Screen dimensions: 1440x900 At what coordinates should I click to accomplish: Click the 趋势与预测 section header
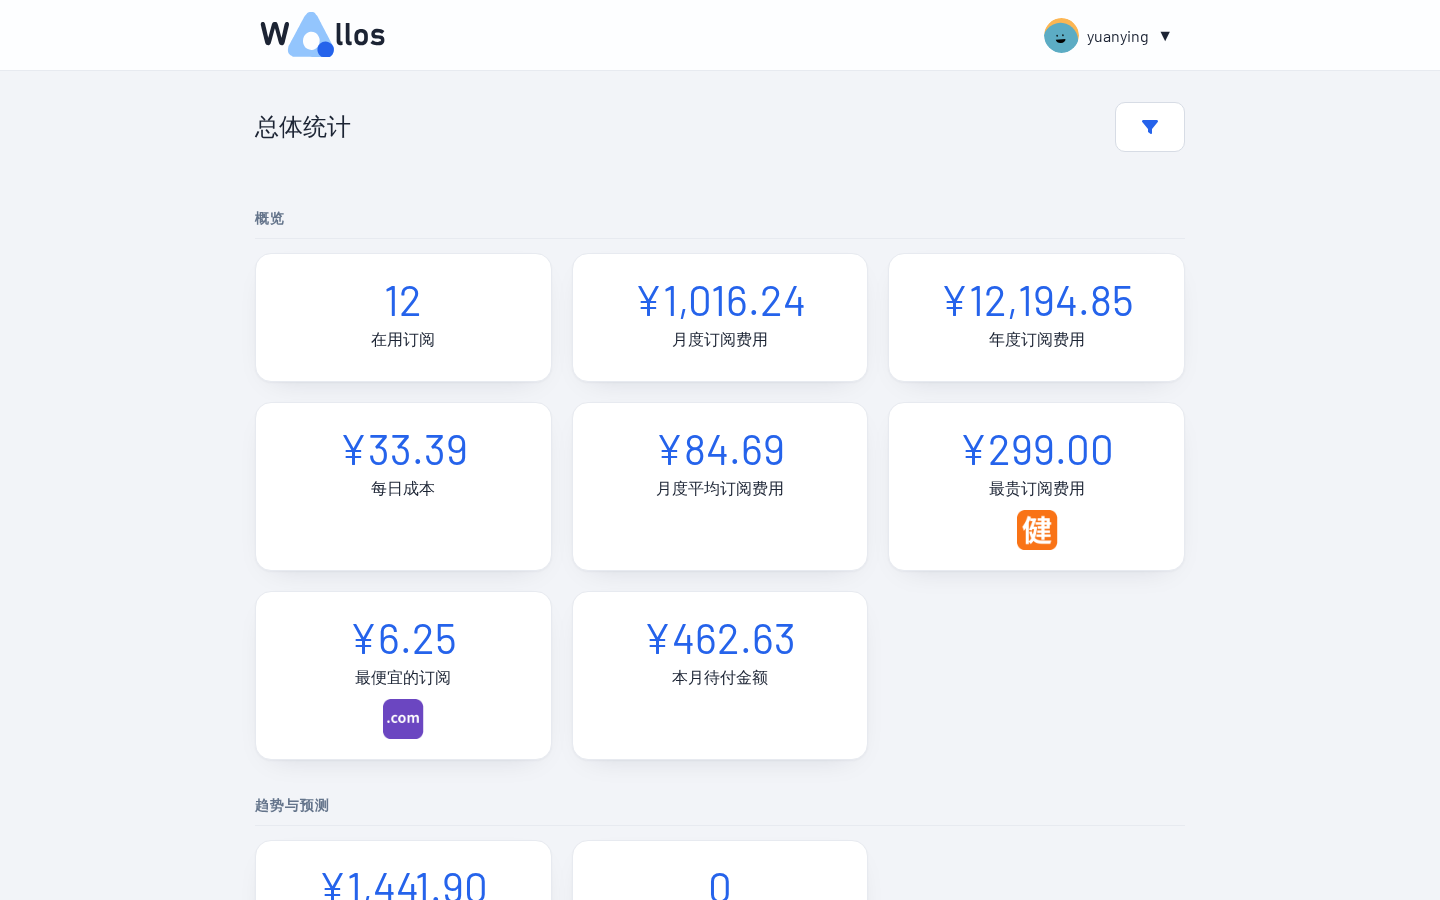point(292,805)
